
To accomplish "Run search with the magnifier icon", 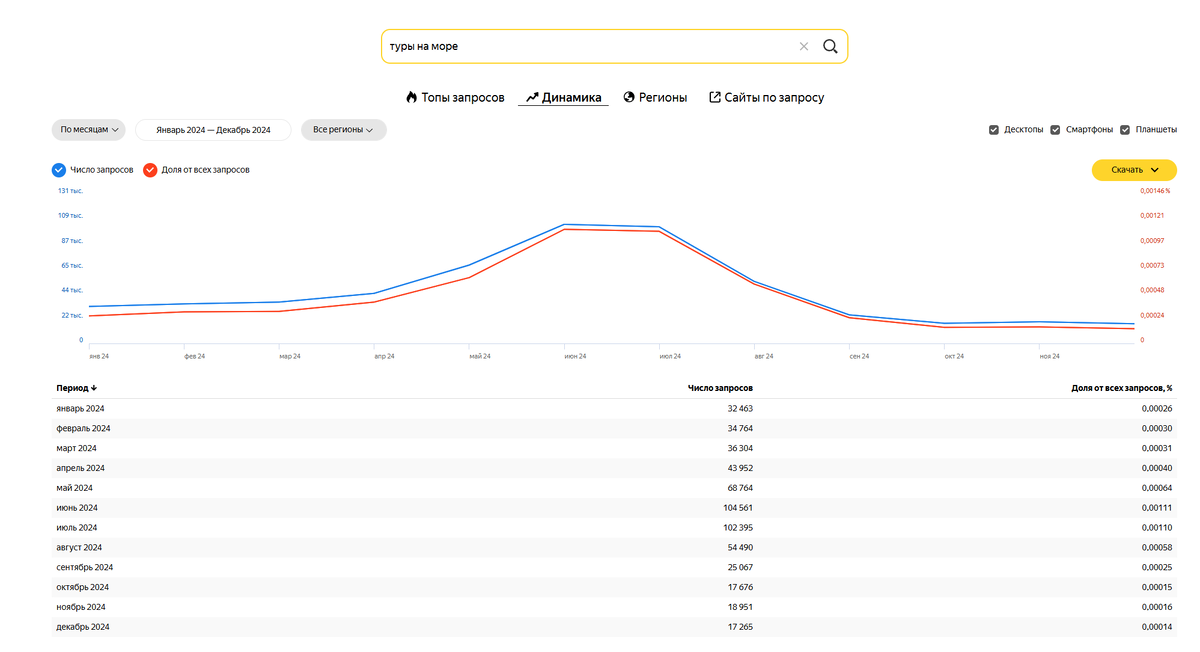I will pyautogui.click(x=830, y=46).
